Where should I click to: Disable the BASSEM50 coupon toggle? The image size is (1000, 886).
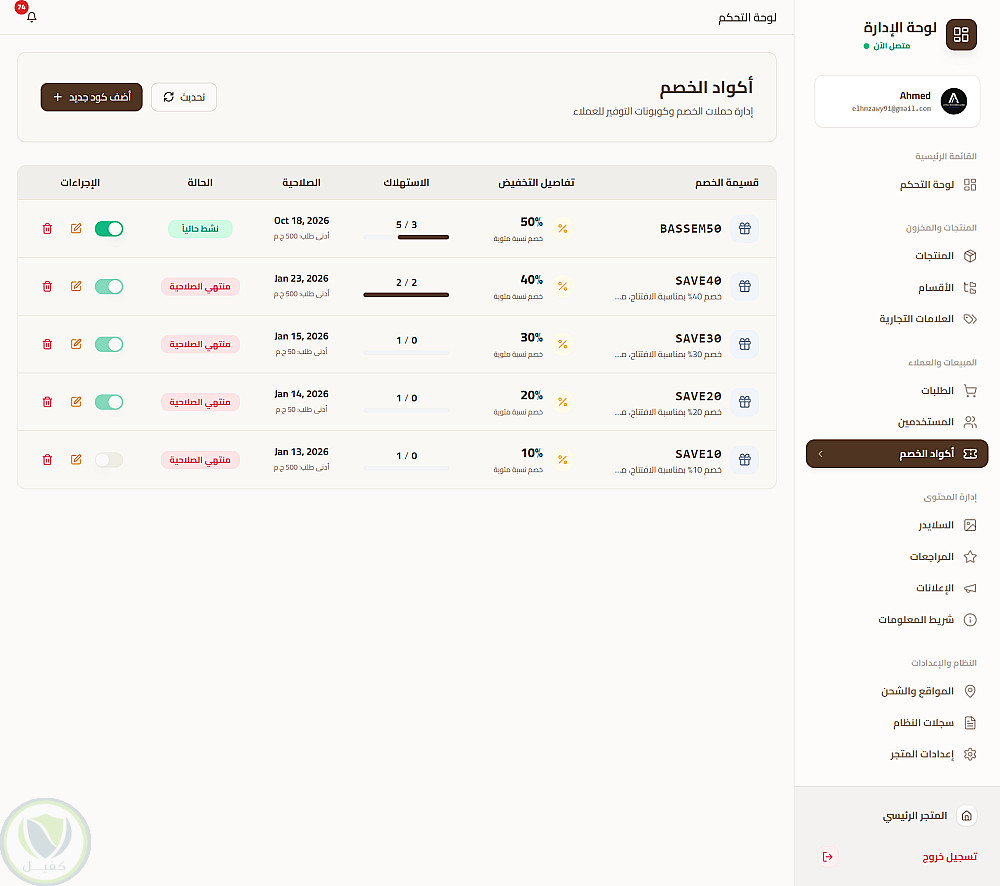tap(109, 229)
